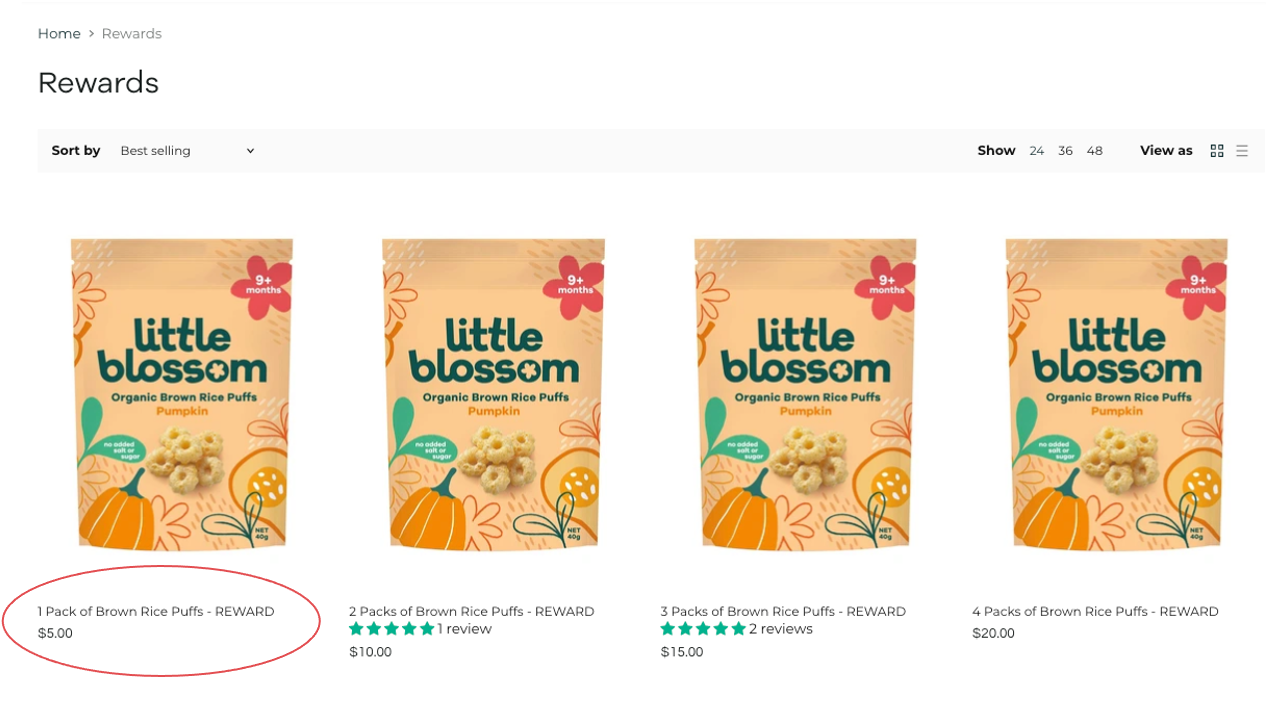Click the Sort by dropdown chevron arrow
The width and height of the screenshot is (1266, 725).
(x=250, y=151)
